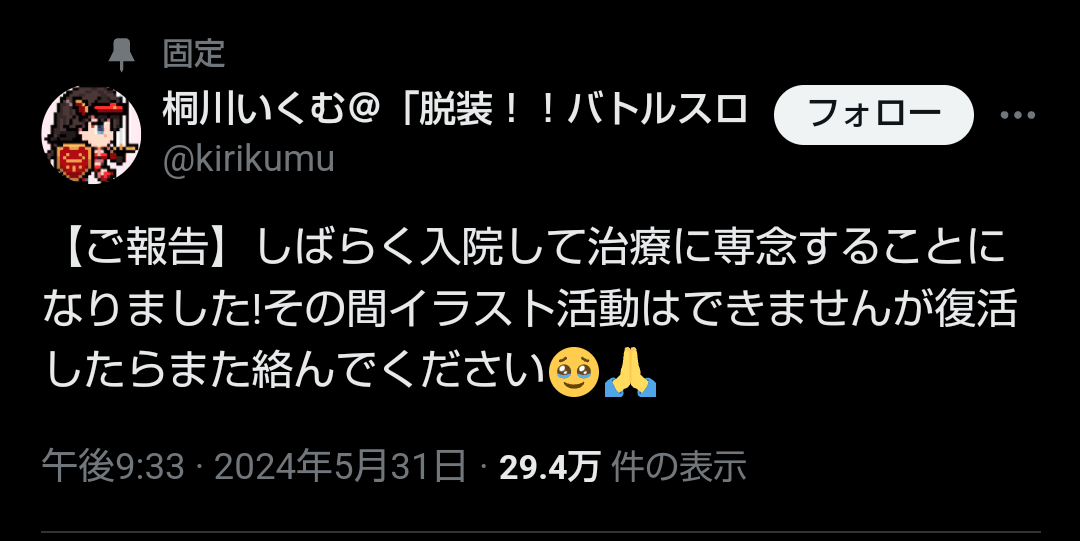Click the post line starting with なりました
Image resolution: width=1080 pixels, height=541 pixels.
[530, 309]
